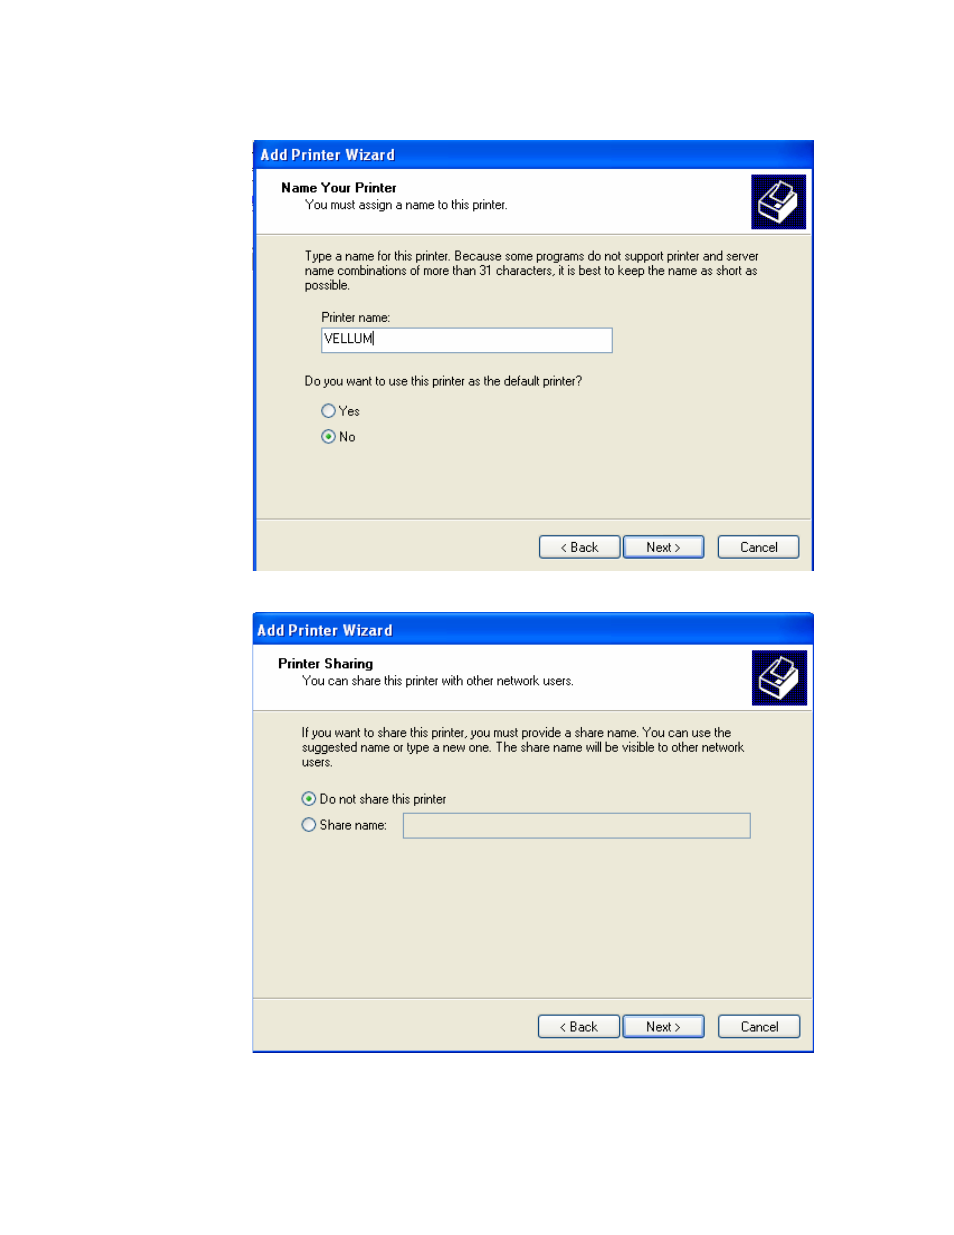Go Back from the Name Your Printer page
The width and height of the screenshot is (954, 1235).
[x=579, y=547]
